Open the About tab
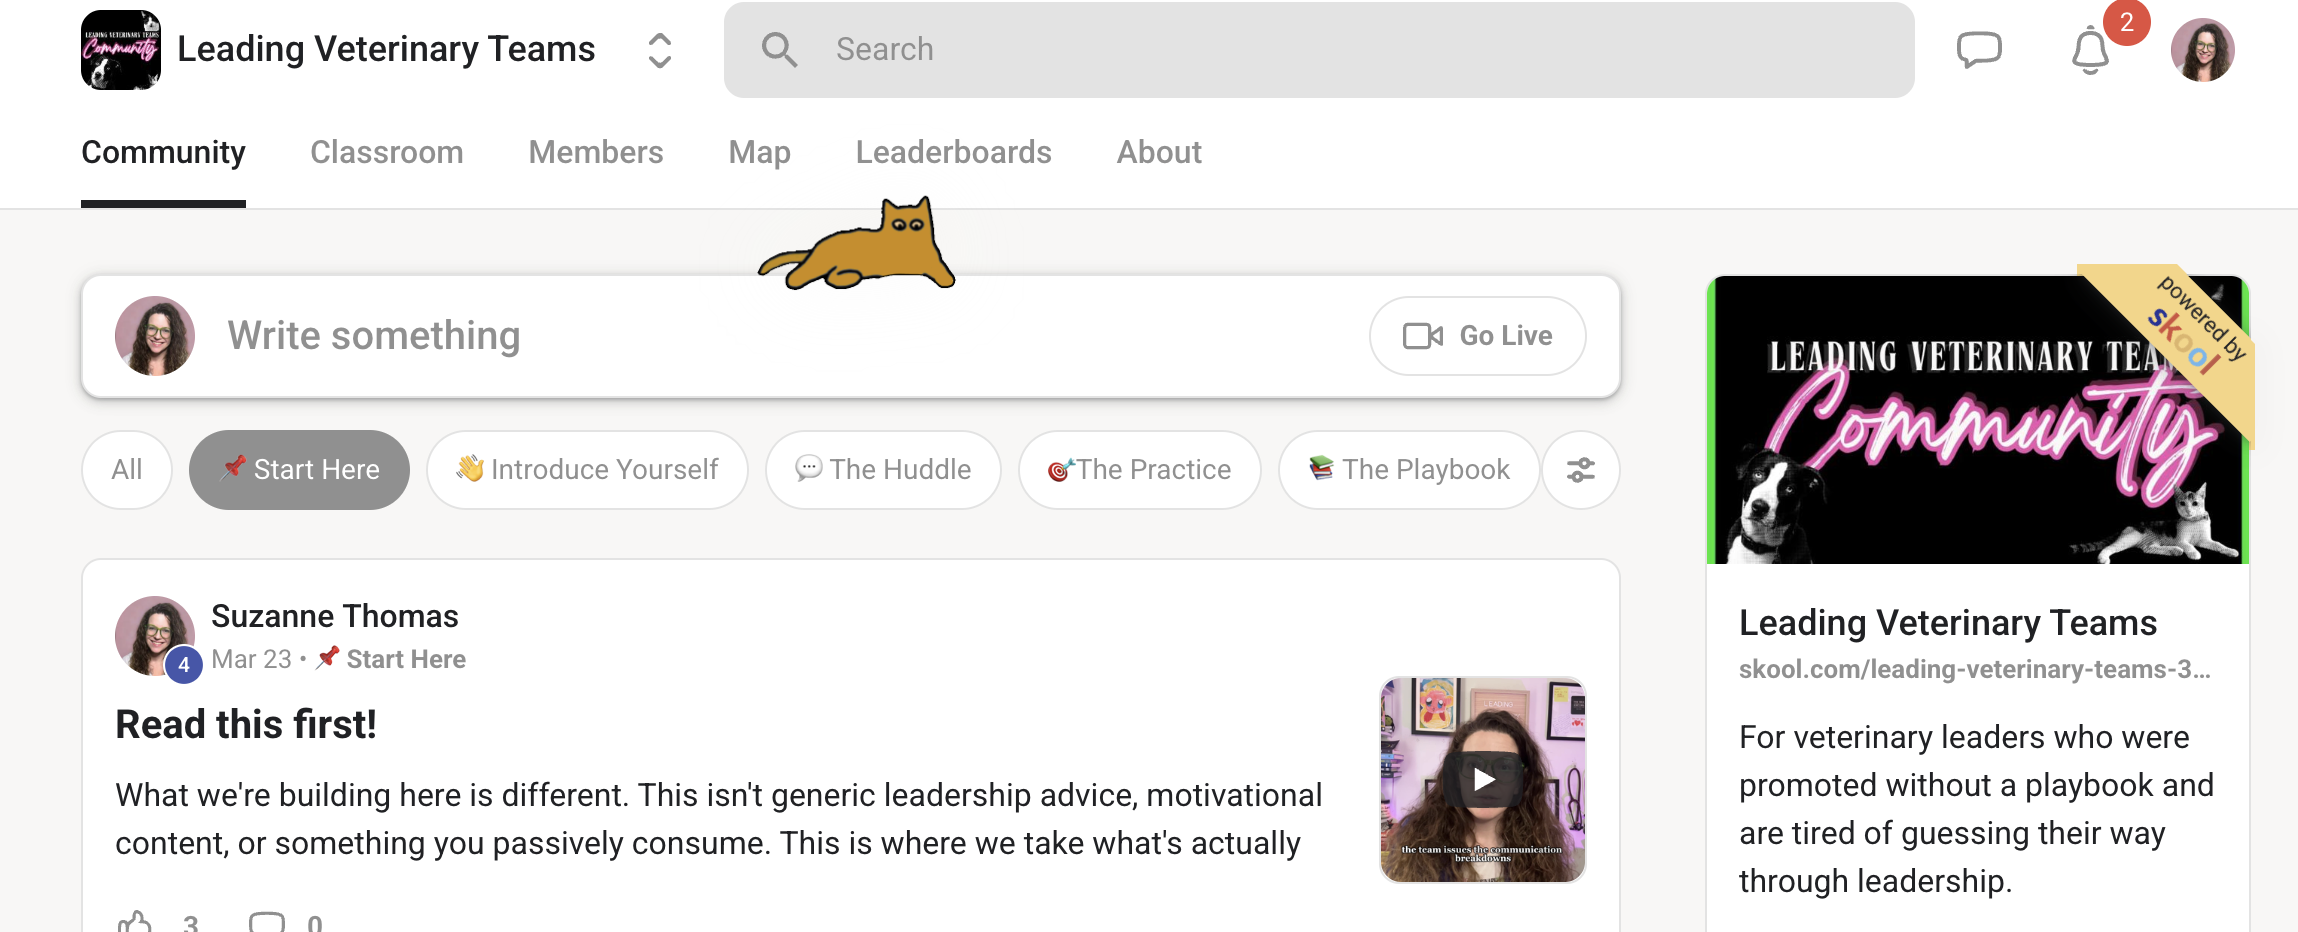Image resolution: width=2298 pixels, height=932 pixels. pyautogui.click(x=1159, y=152)
